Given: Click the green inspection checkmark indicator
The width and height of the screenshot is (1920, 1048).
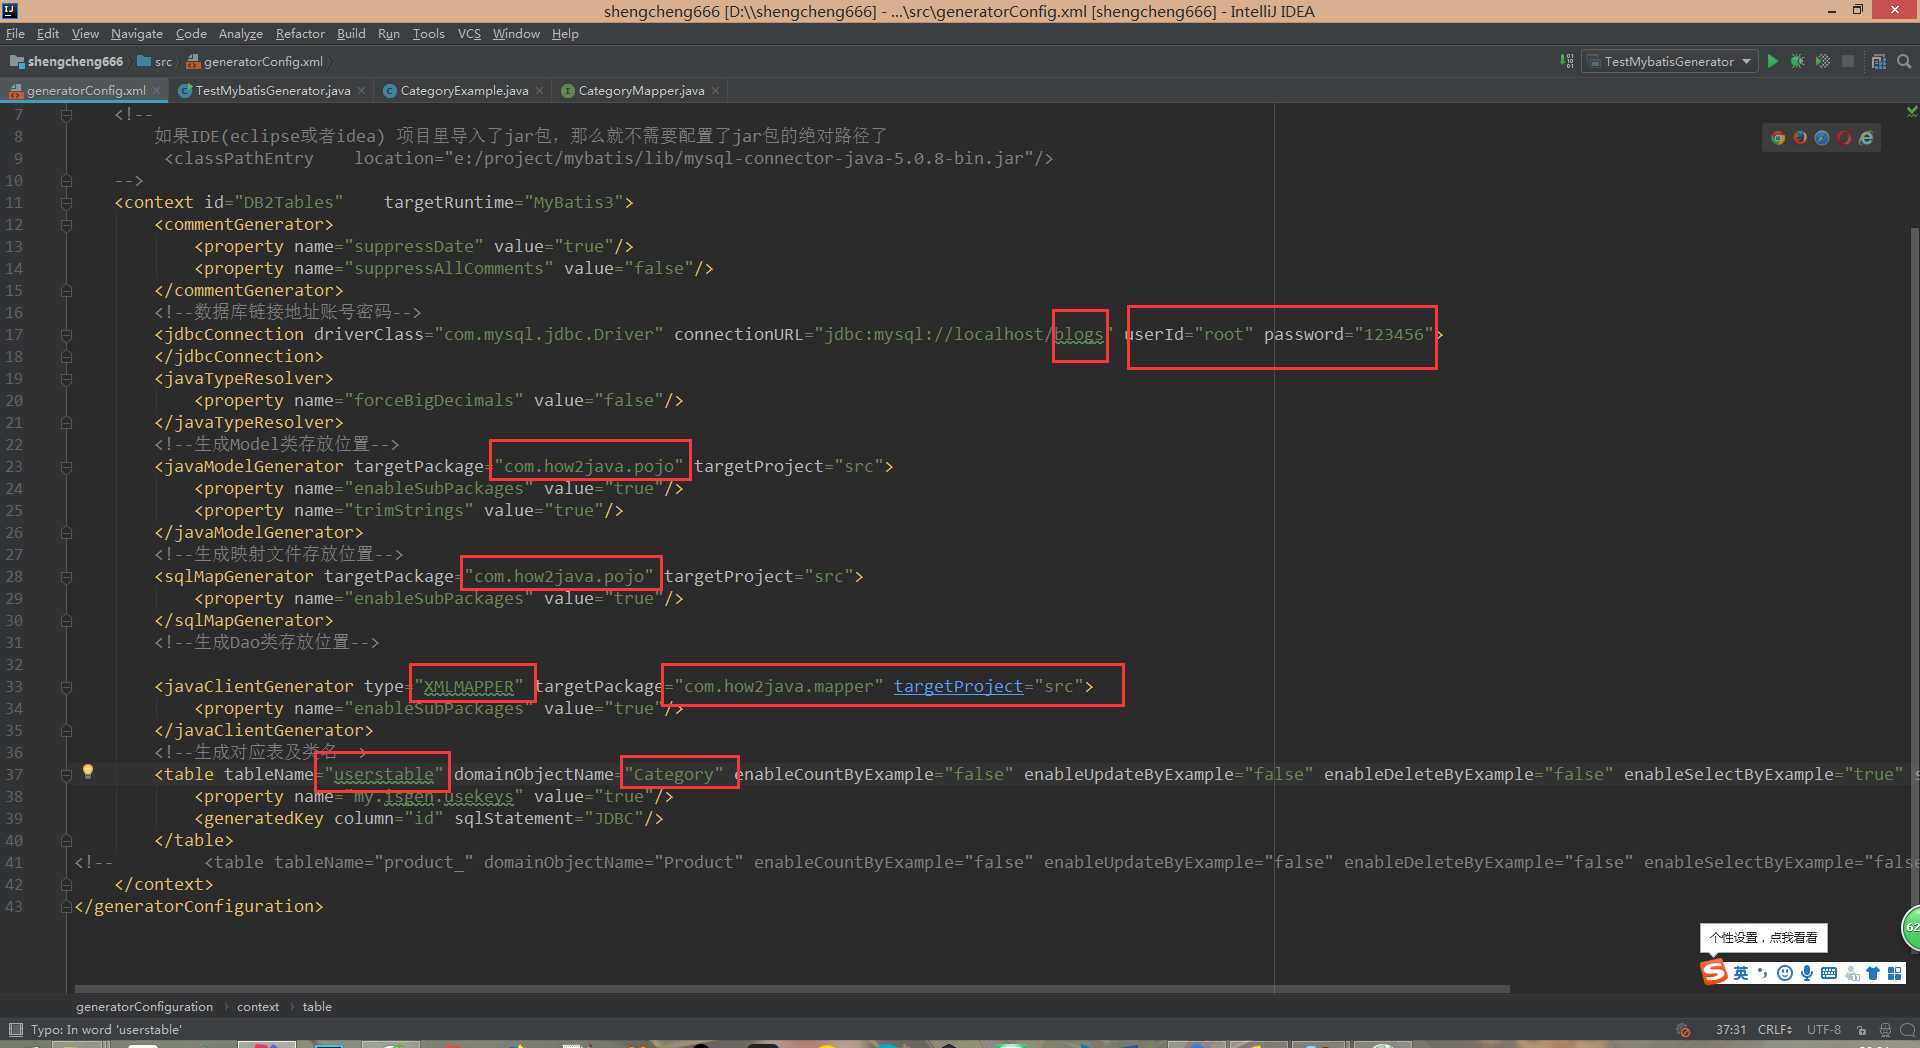Looking at the screenshot, I should [x=1912, y=111].
